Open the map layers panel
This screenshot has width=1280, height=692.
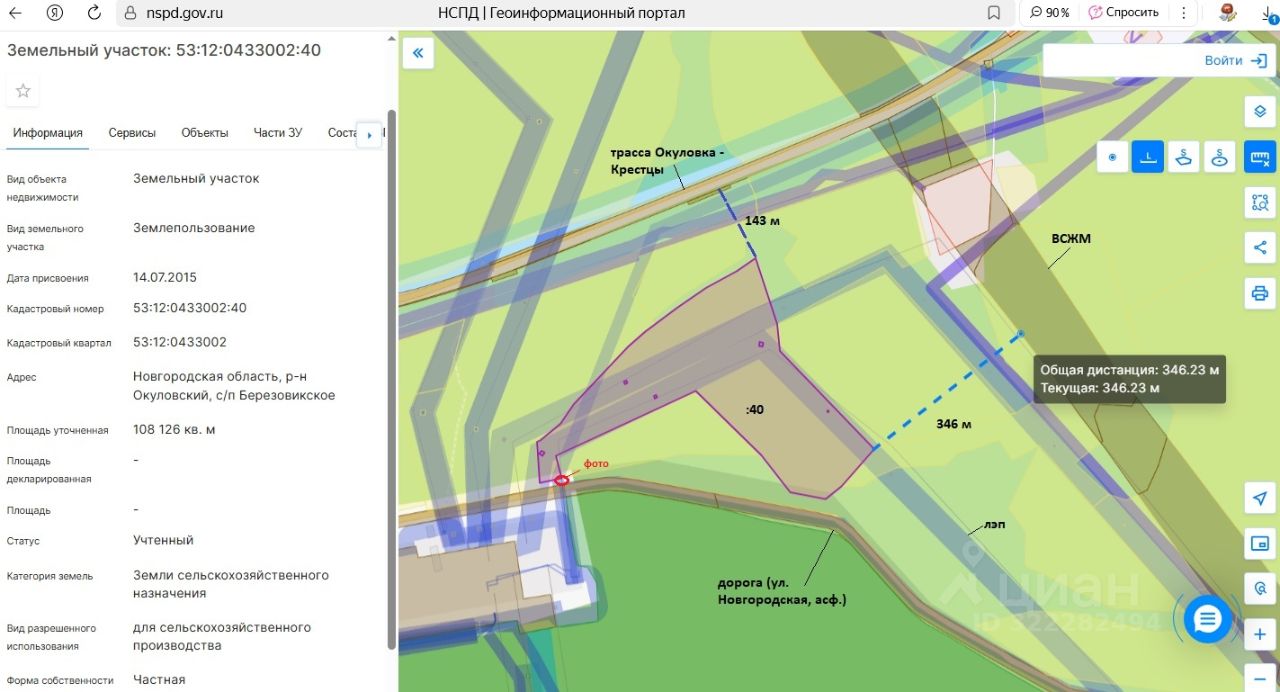click(x=1260, y=112)
